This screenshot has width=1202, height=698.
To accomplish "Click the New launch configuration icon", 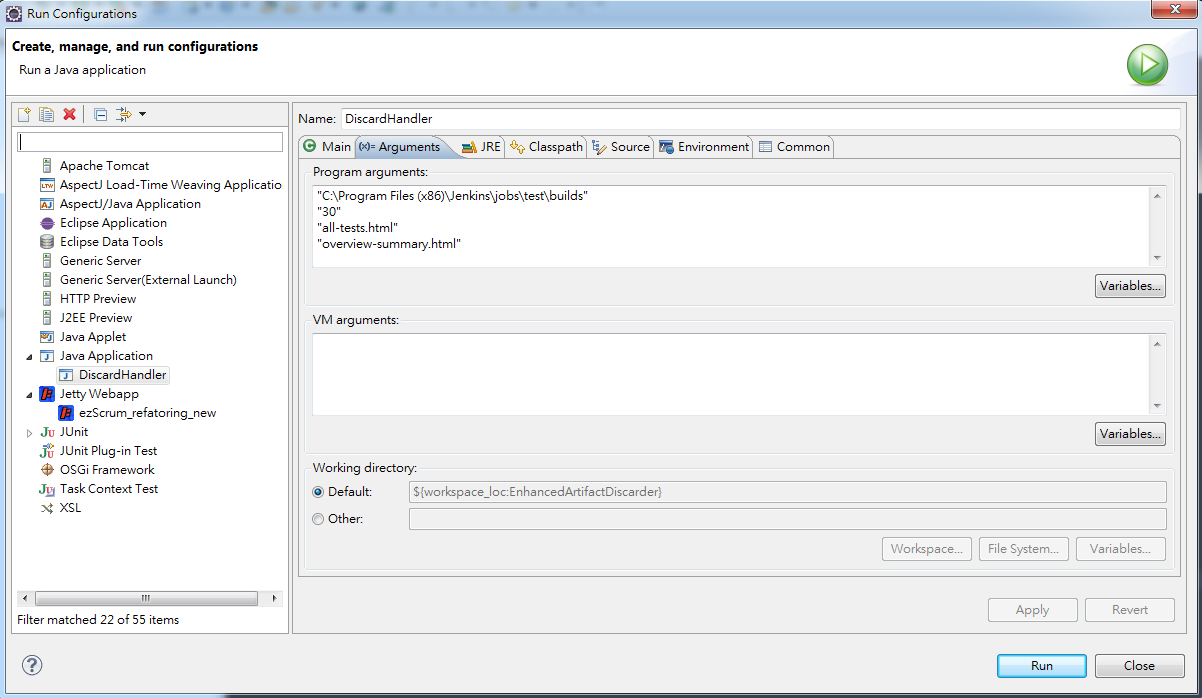I will pos(25,114).
